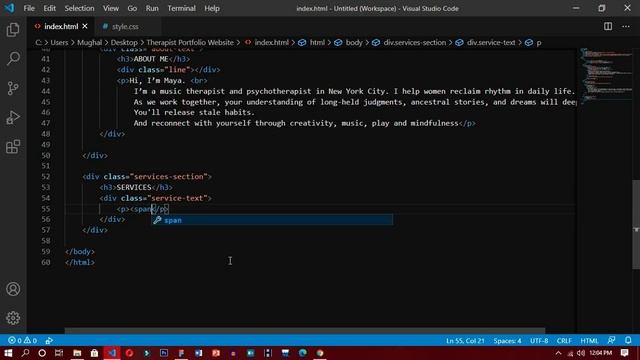
Task: Open the Source Control view
Action: (x=13, y=88)
